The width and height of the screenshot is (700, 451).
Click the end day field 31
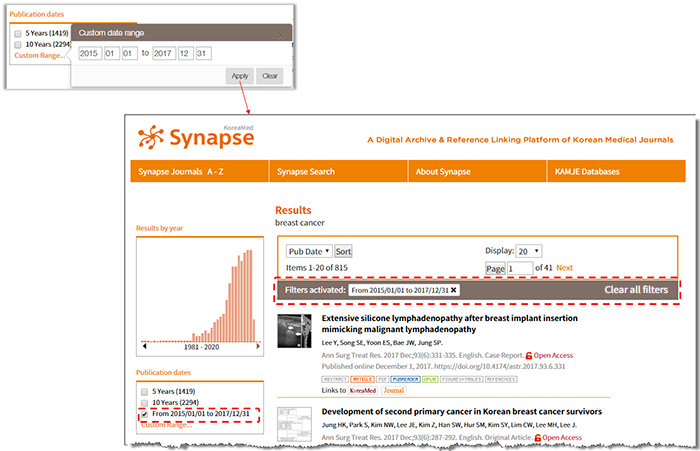pos(204,53)
